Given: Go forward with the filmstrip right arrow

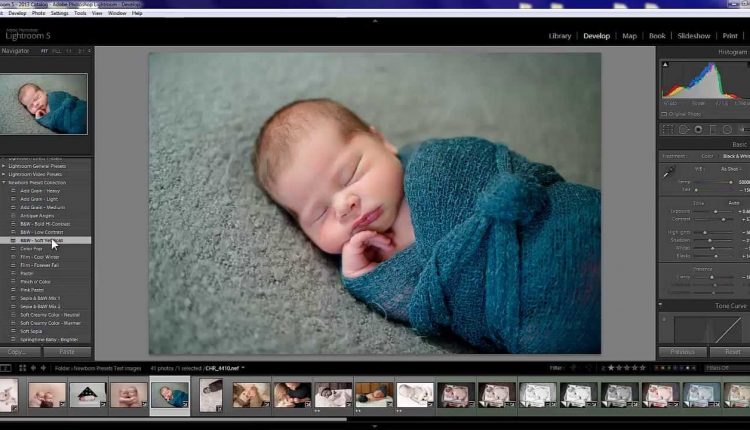Looking at the screenshot, I should tap(43, 368).
